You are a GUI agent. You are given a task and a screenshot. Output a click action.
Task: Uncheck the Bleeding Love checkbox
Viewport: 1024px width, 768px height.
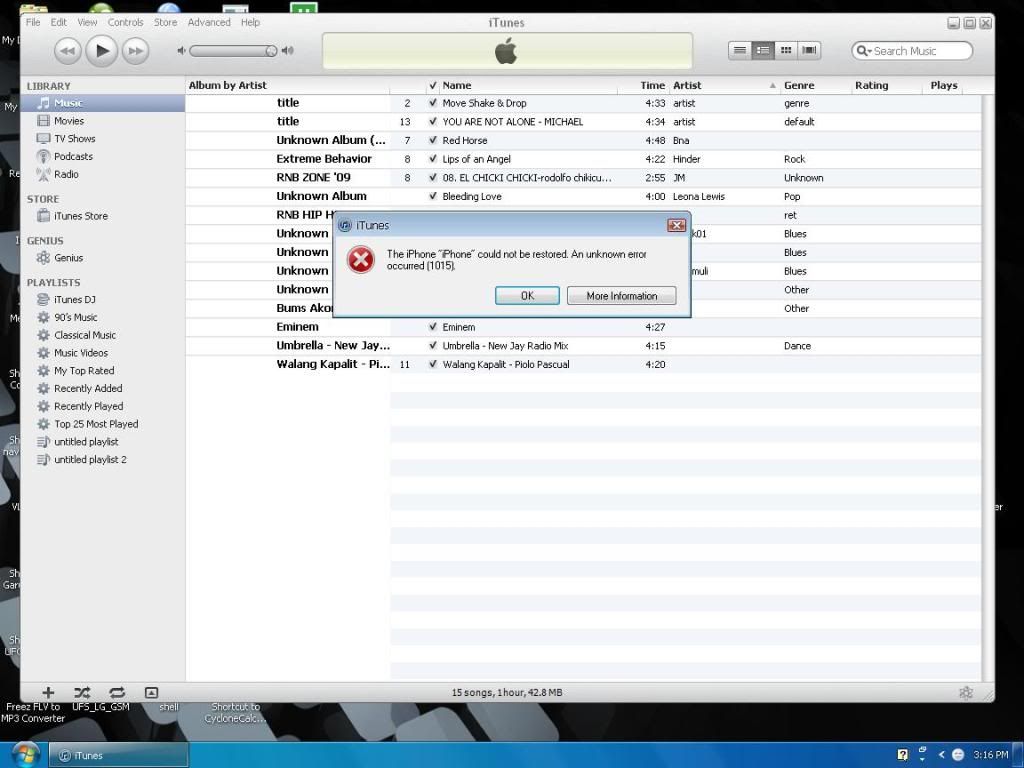pyautogui.click(x=432, y=197)
